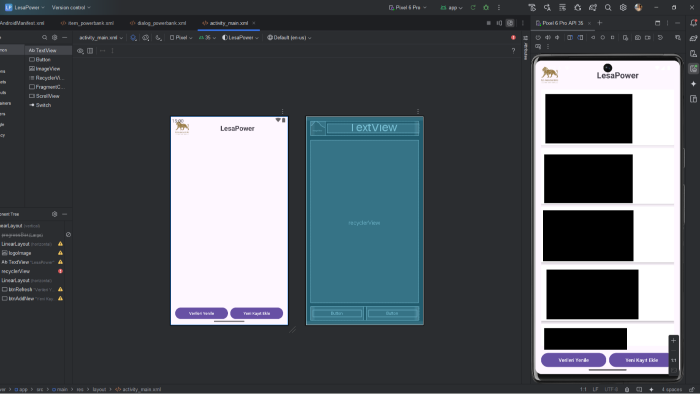Select ImageView in the palette

[x=48, y=69]
